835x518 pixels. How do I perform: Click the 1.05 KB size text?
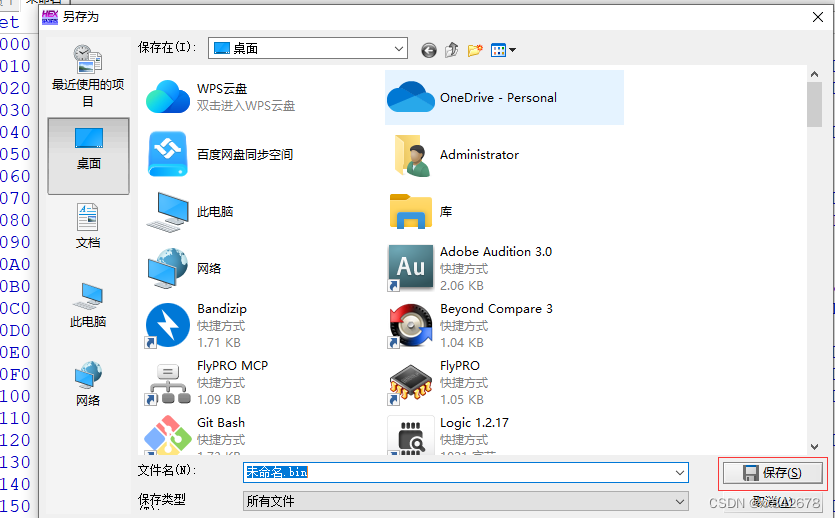462,400
